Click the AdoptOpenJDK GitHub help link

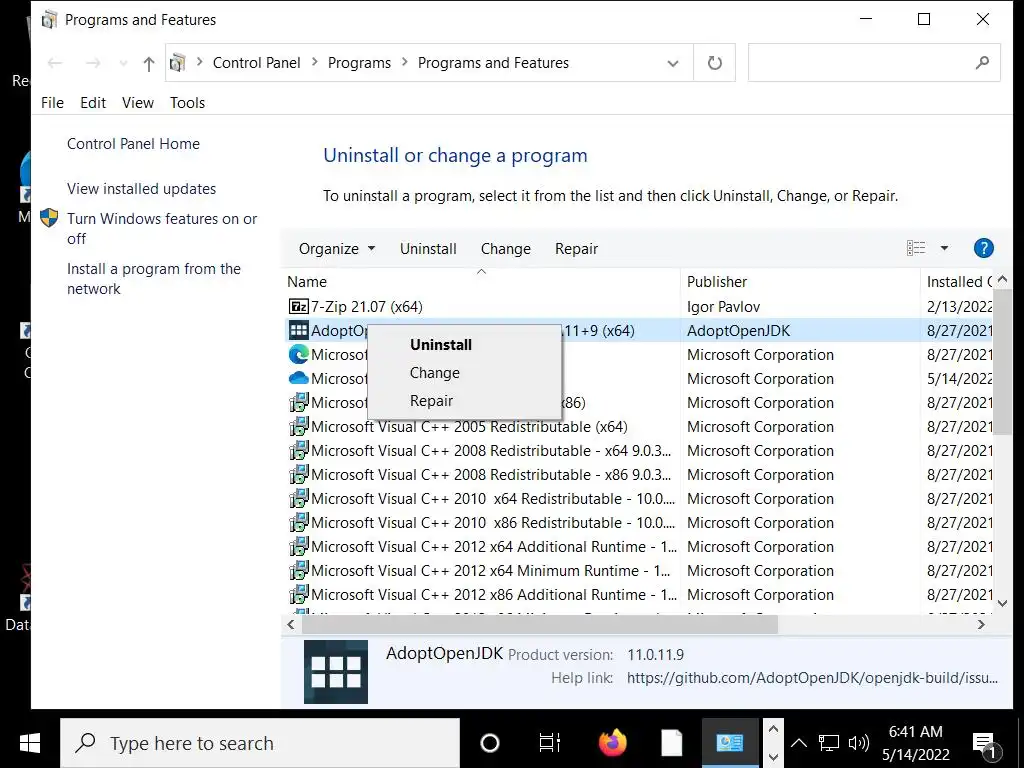point(812,678)
